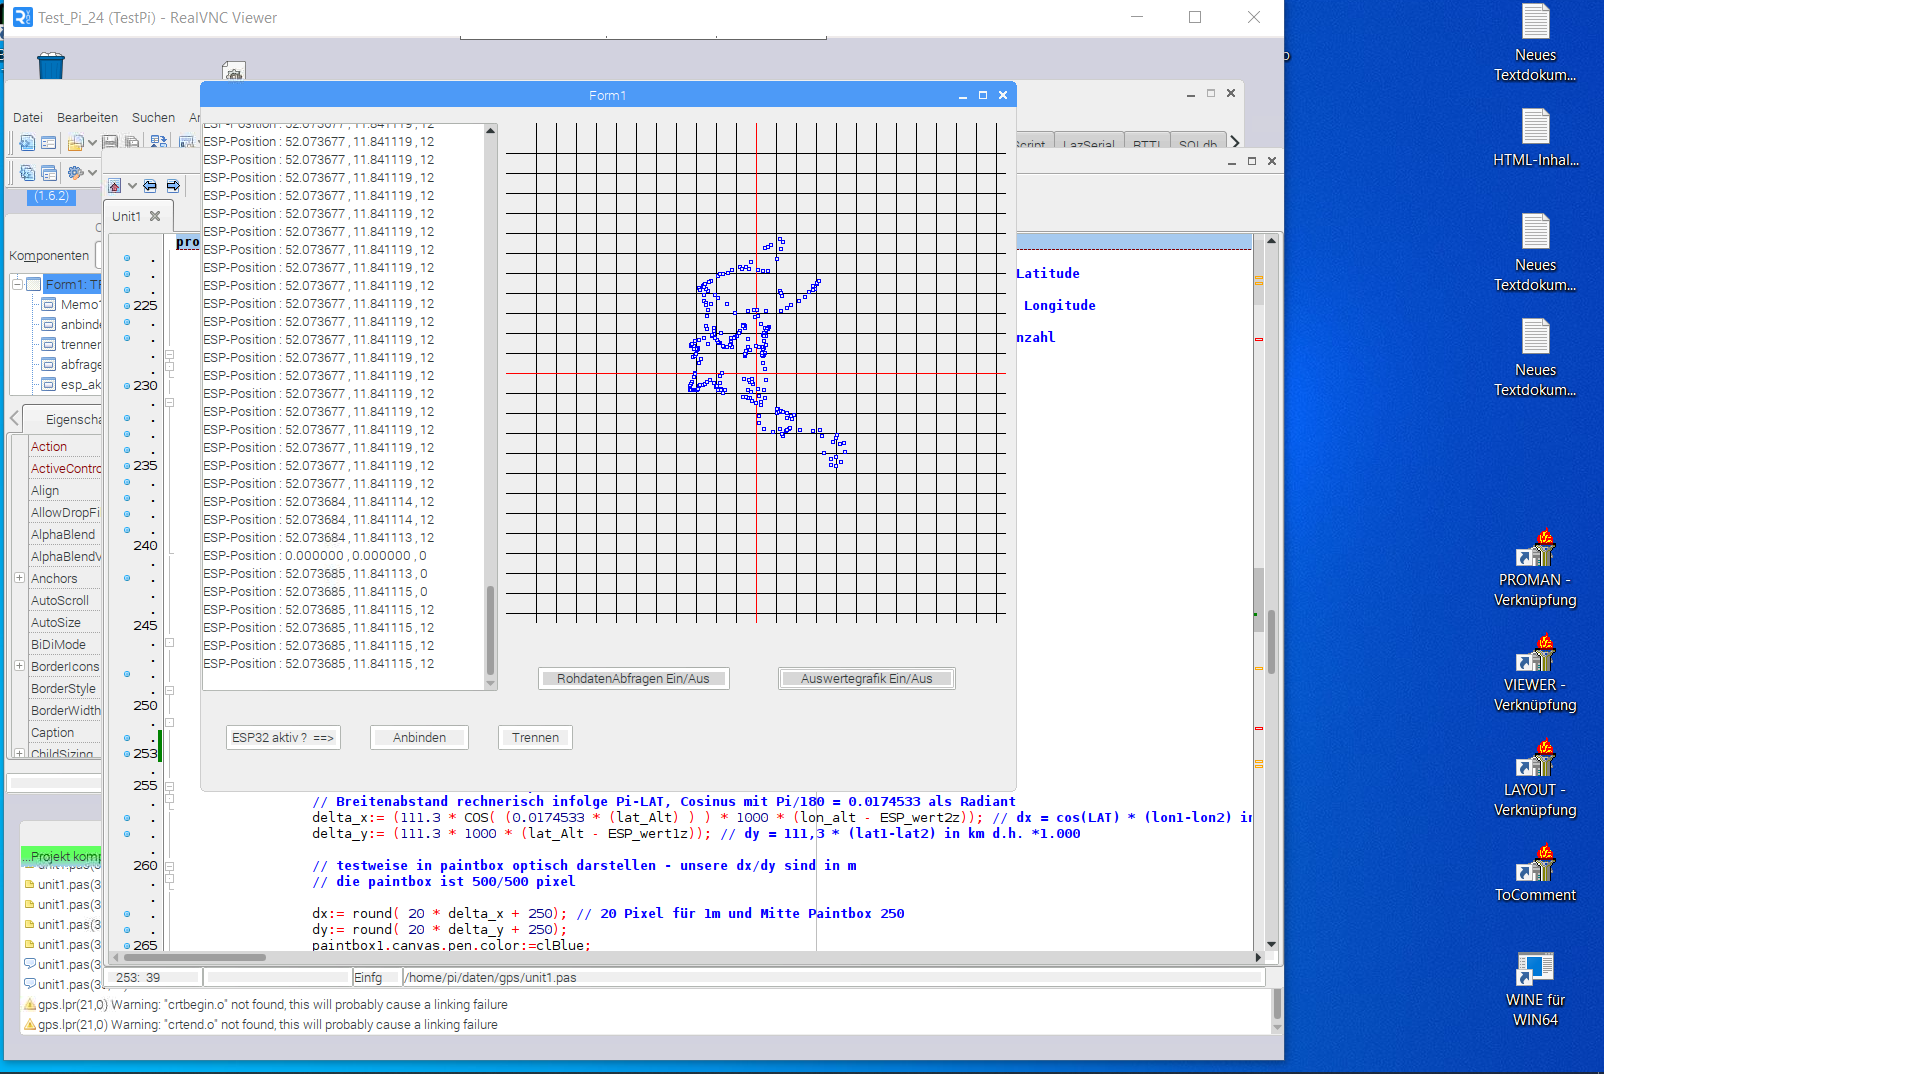Click the build gear icon
1920x1080 pixels.
[x=75, y=173]
